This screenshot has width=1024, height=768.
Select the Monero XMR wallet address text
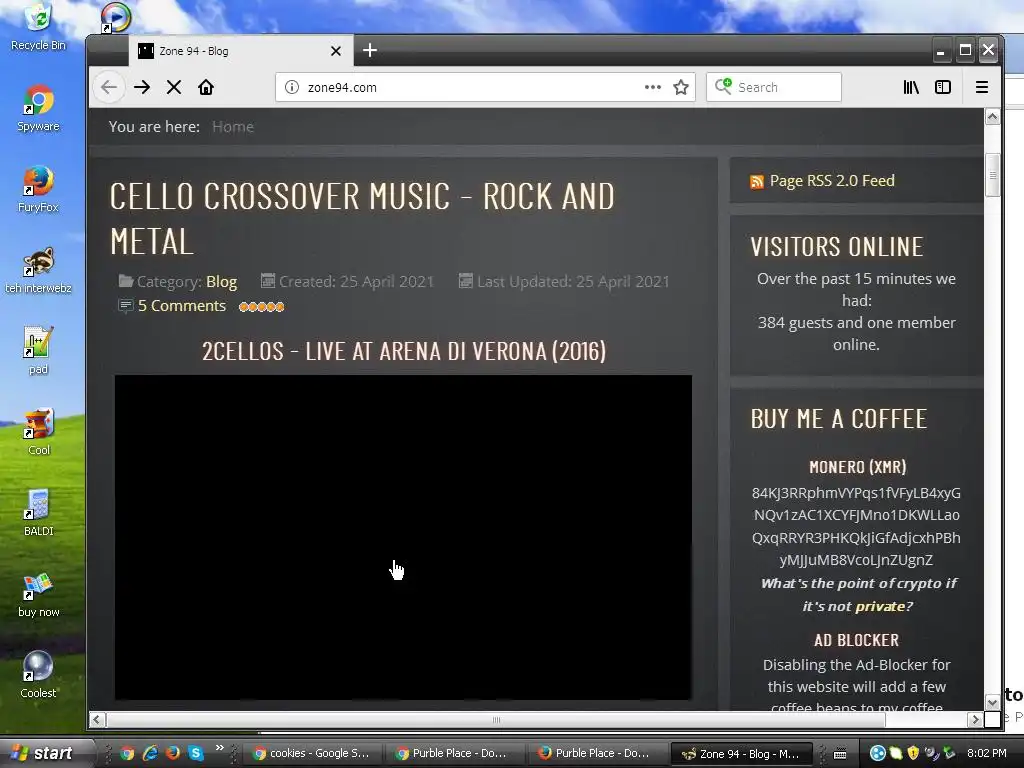pos(856,526)
